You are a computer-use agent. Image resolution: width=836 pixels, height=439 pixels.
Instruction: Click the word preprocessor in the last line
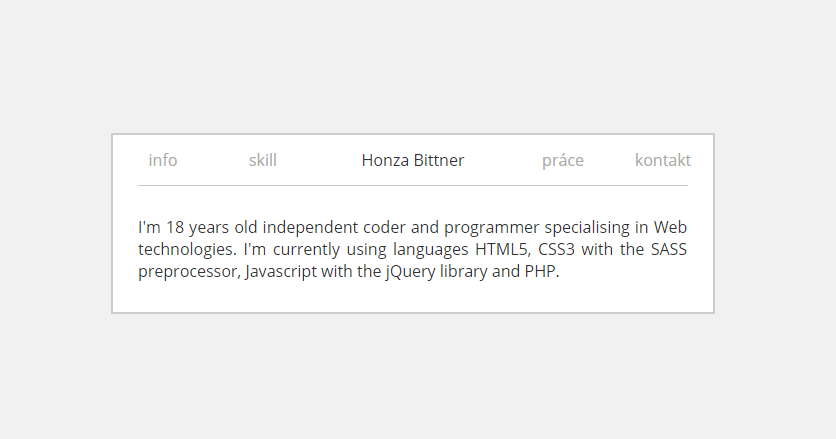(x=188, y=271)
